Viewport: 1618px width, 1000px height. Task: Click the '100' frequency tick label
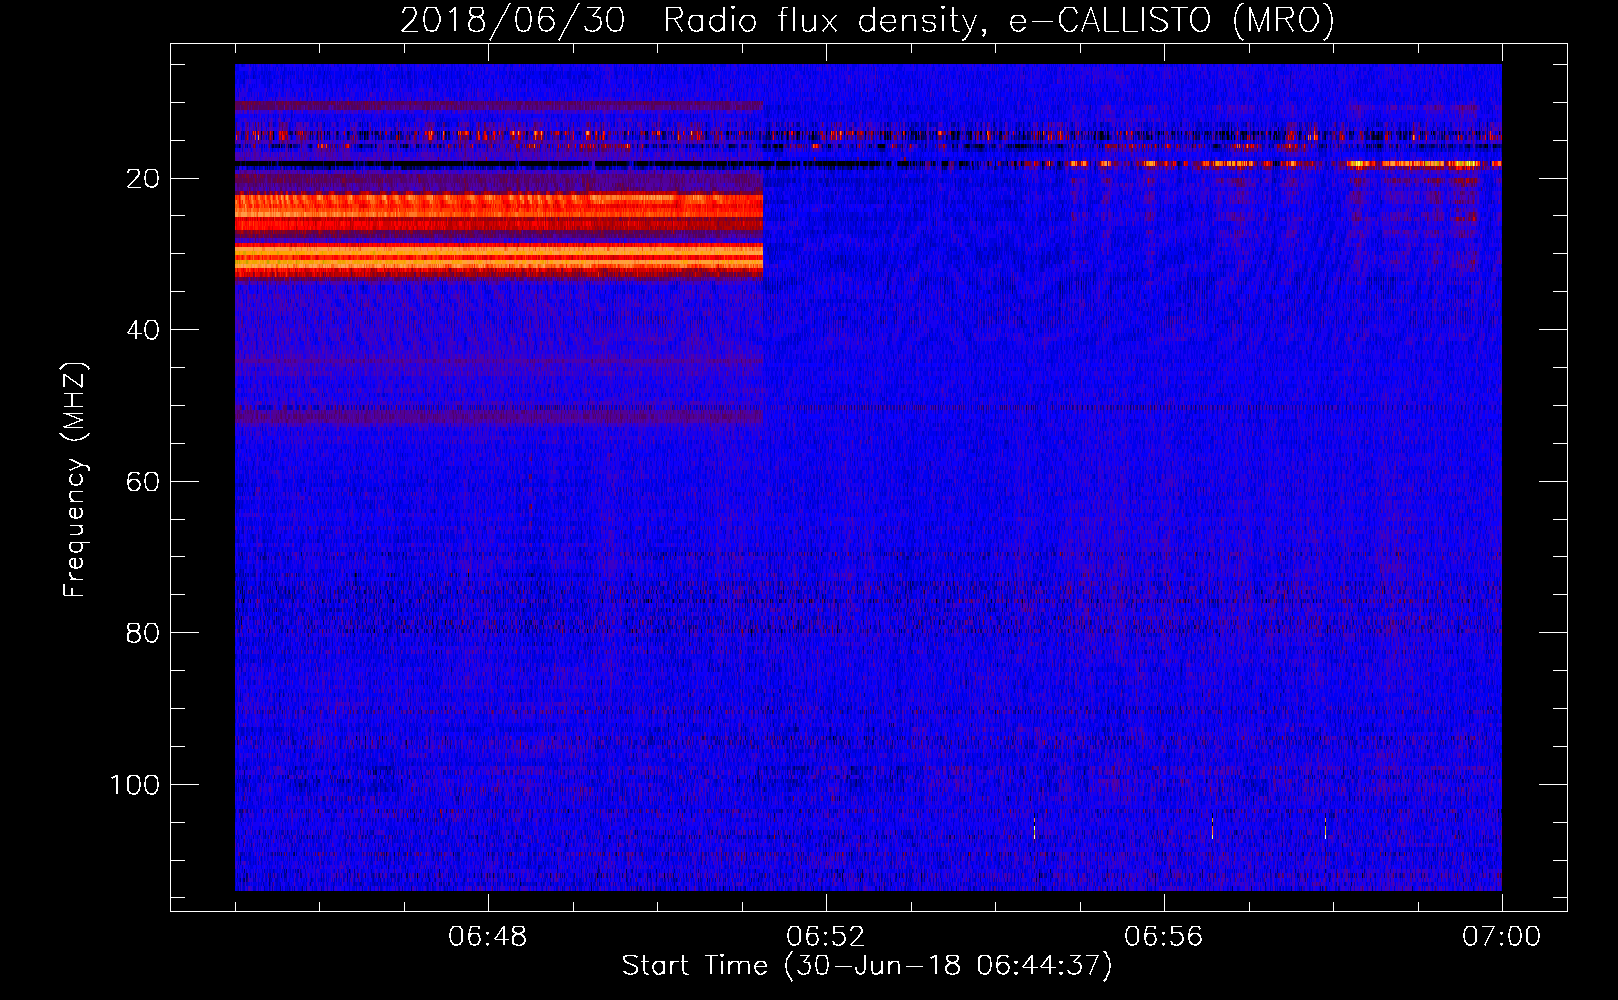click(135, 785)
